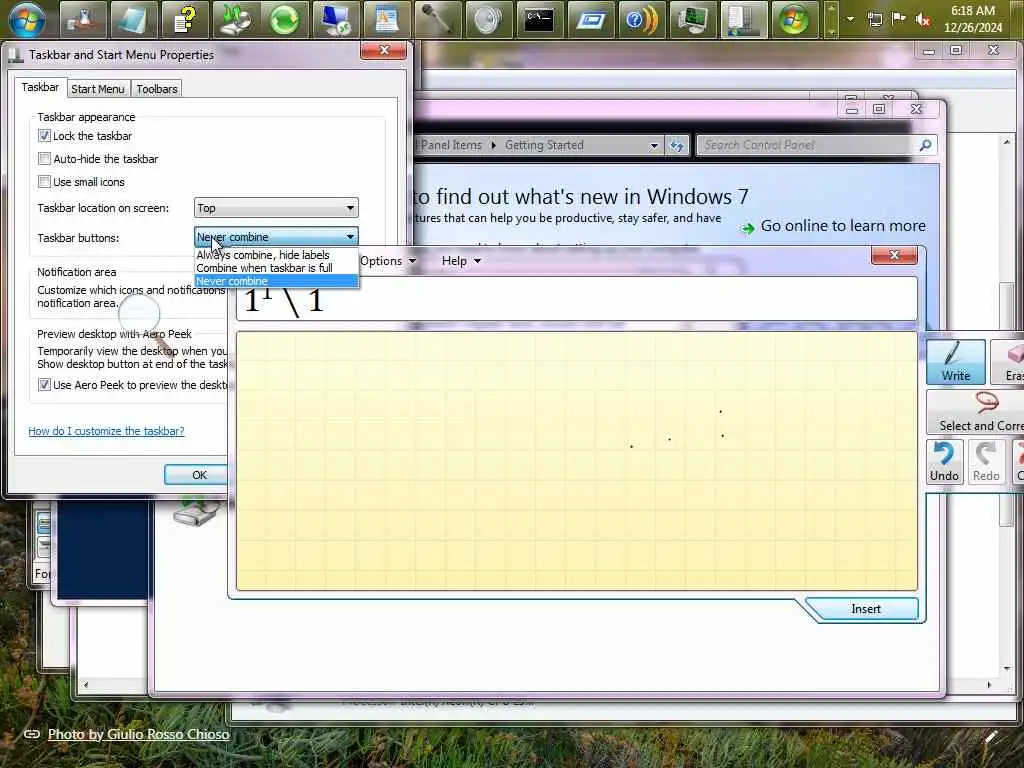Click the Action Center flag tray icon
This screenshot has height=768, width=1024.
tap(899, 19)
